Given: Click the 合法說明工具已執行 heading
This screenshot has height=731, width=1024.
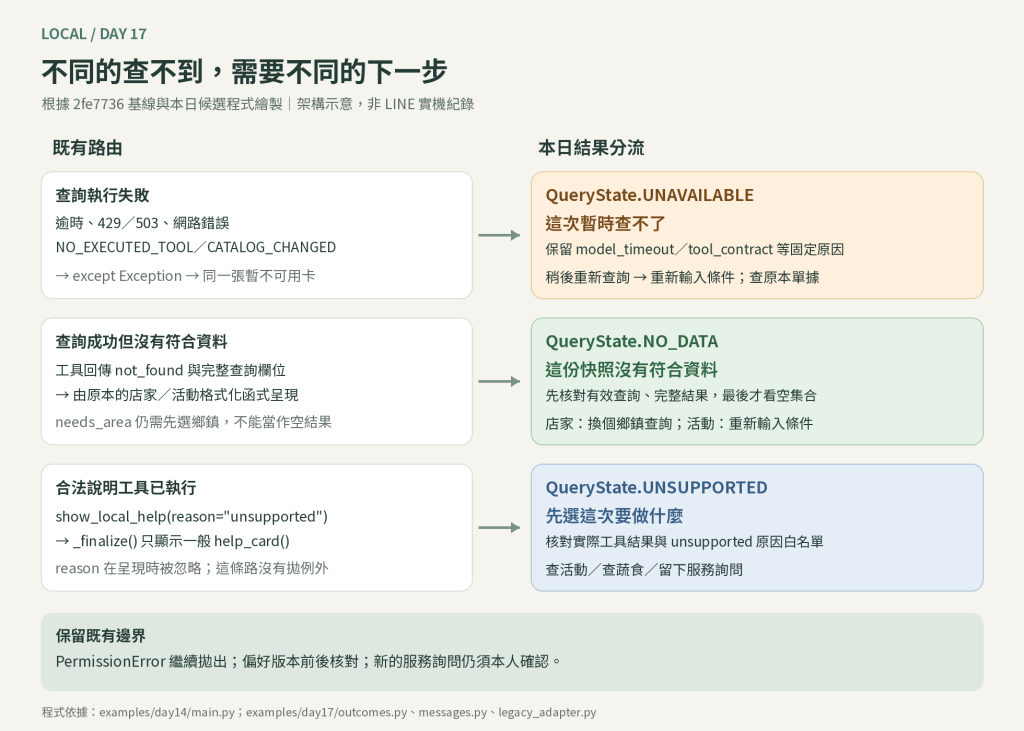Looking at the screenshot, I should click(x=126, y=488).
